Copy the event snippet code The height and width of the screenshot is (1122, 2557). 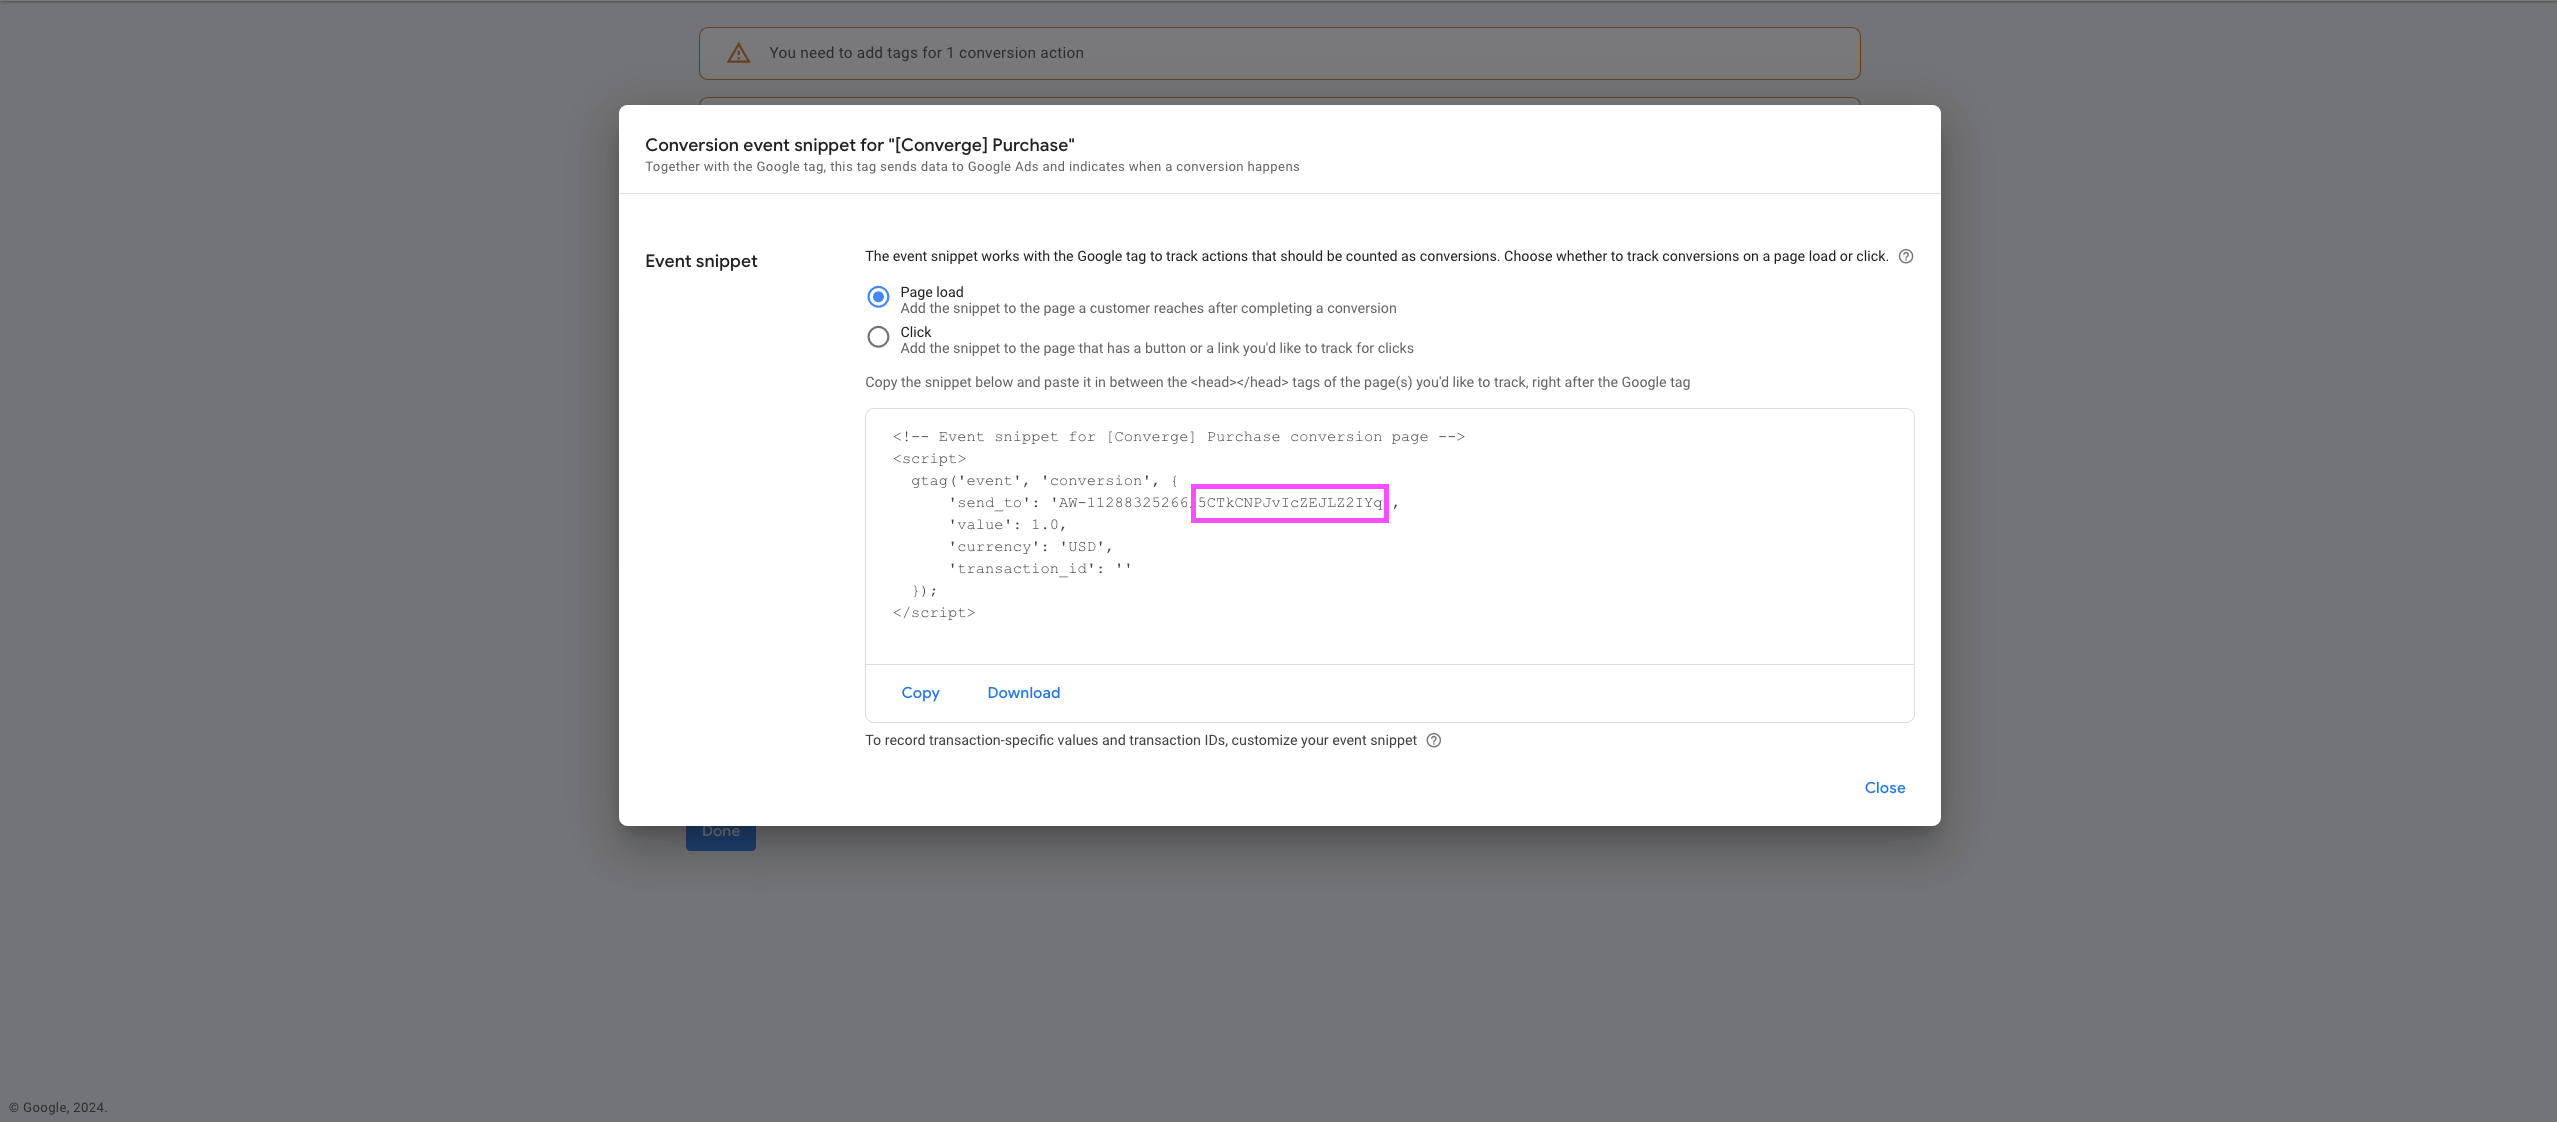click(920, 693)
